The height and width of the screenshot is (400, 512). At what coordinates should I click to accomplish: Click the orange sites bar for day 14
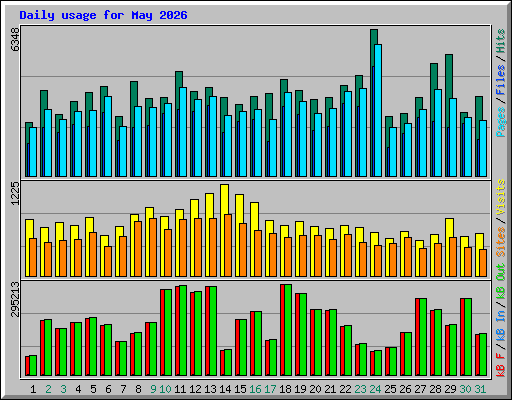click(x=228, y=246)
